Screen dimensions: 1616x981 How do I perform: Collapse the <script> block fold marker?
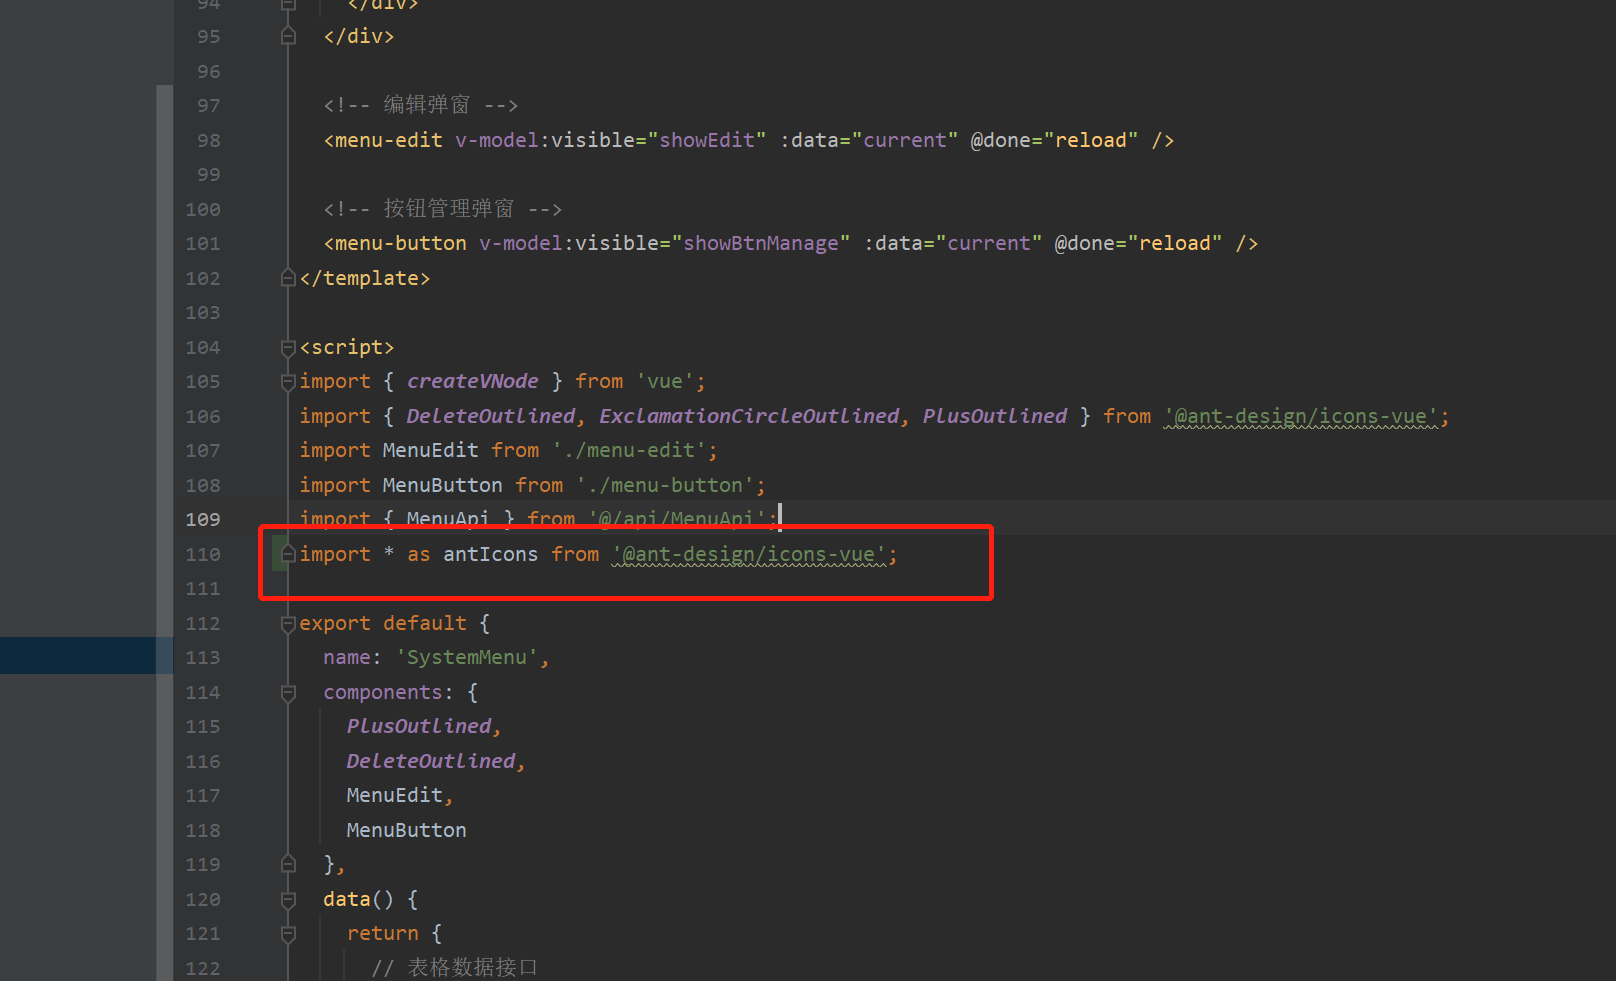287,347
